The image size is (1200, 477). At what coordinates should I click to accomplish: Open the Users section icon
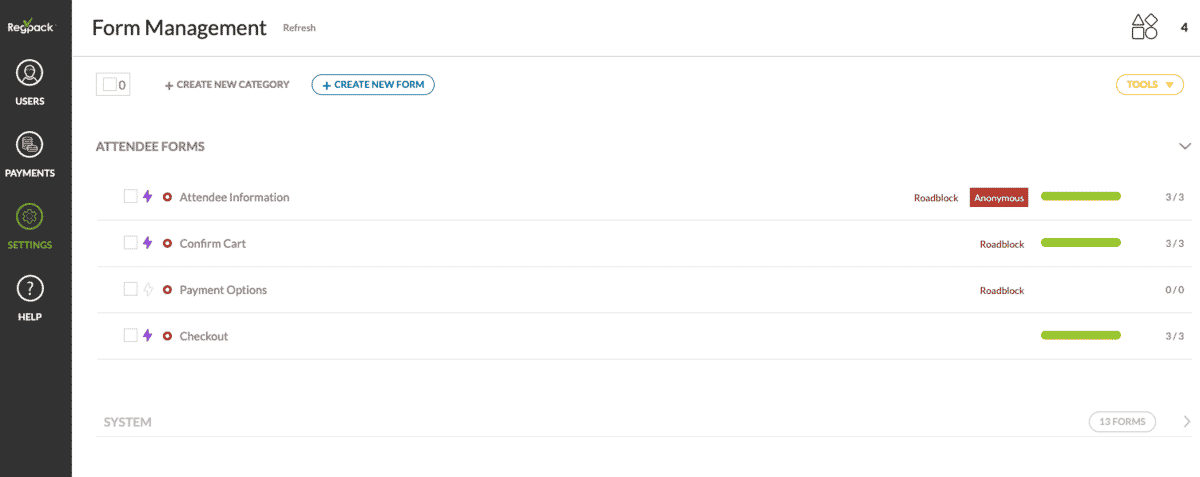30,75
